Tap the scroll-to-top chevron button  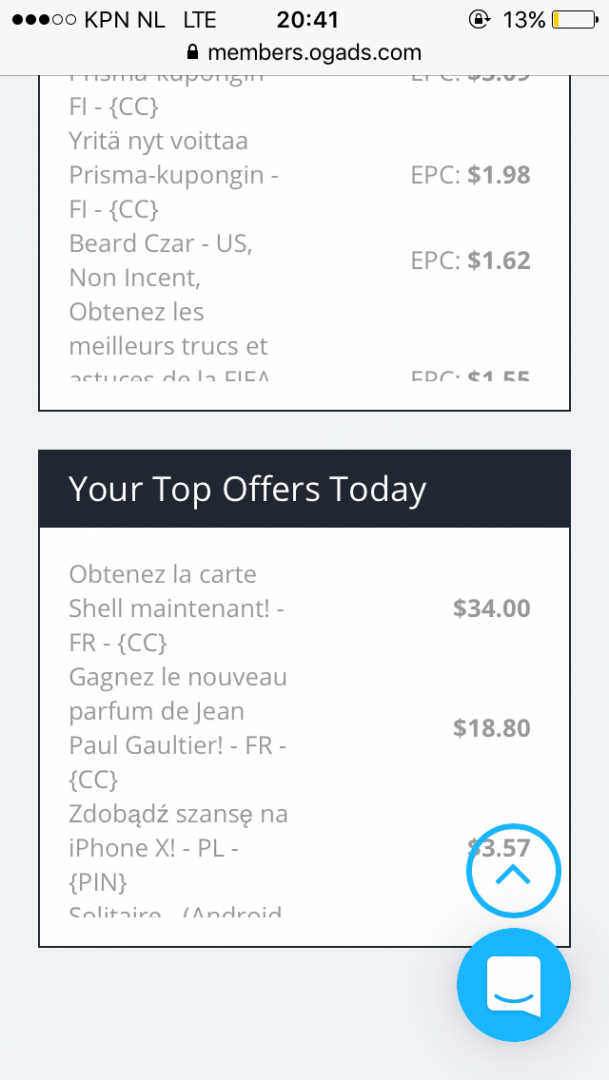click(x=513, y=873)
